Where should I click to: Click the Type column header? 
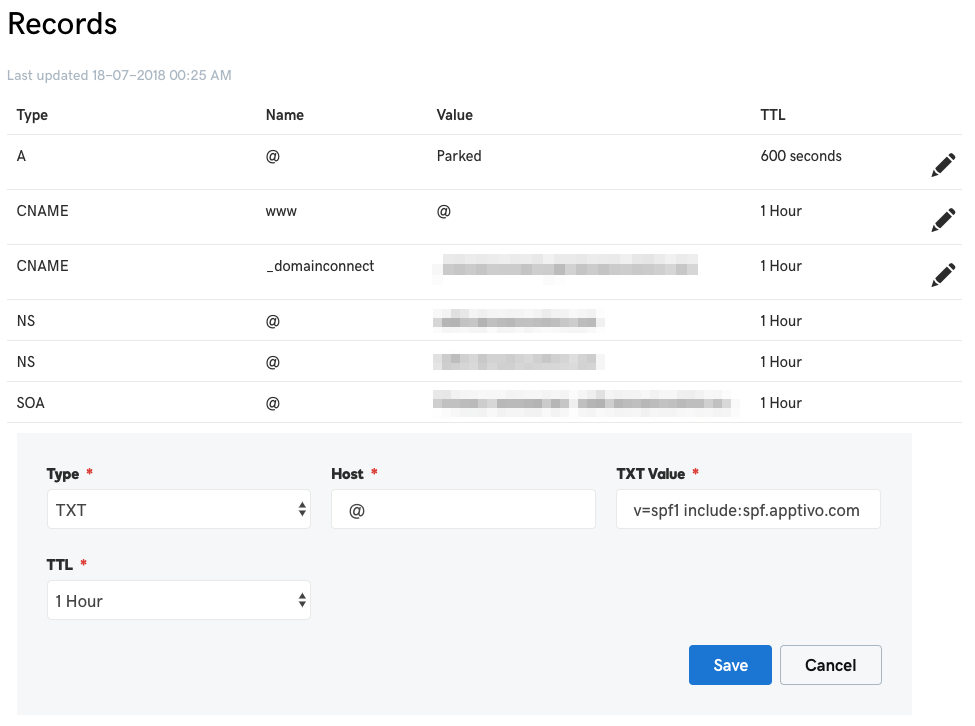coord(32,115)
